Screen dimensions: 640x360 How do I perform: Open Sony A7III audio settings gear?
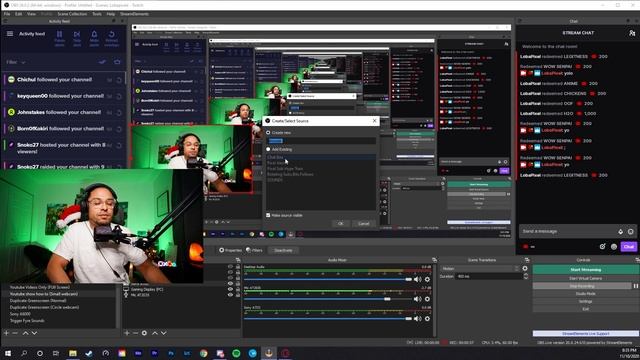point(427,319)
